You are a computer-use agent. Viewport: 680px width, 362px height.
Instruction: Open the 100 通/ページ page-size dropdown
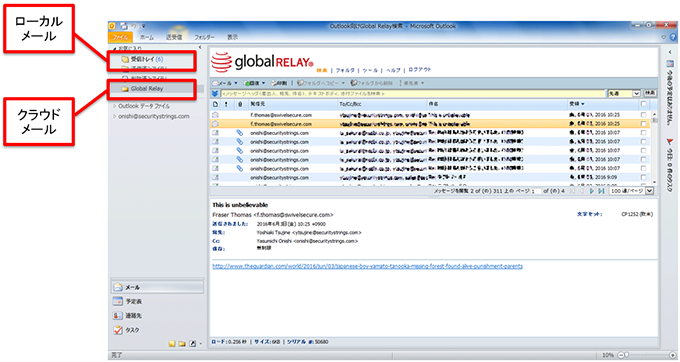pos(631,191)
